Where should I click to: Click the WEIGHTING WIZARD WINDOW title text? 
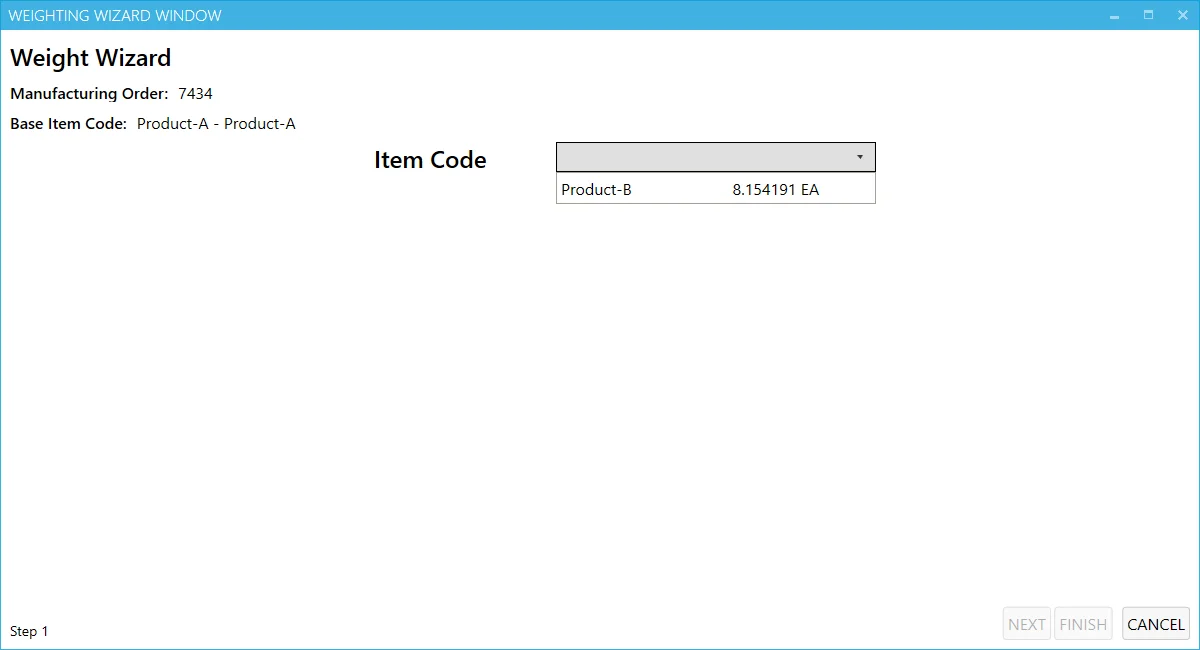[115, 16]
